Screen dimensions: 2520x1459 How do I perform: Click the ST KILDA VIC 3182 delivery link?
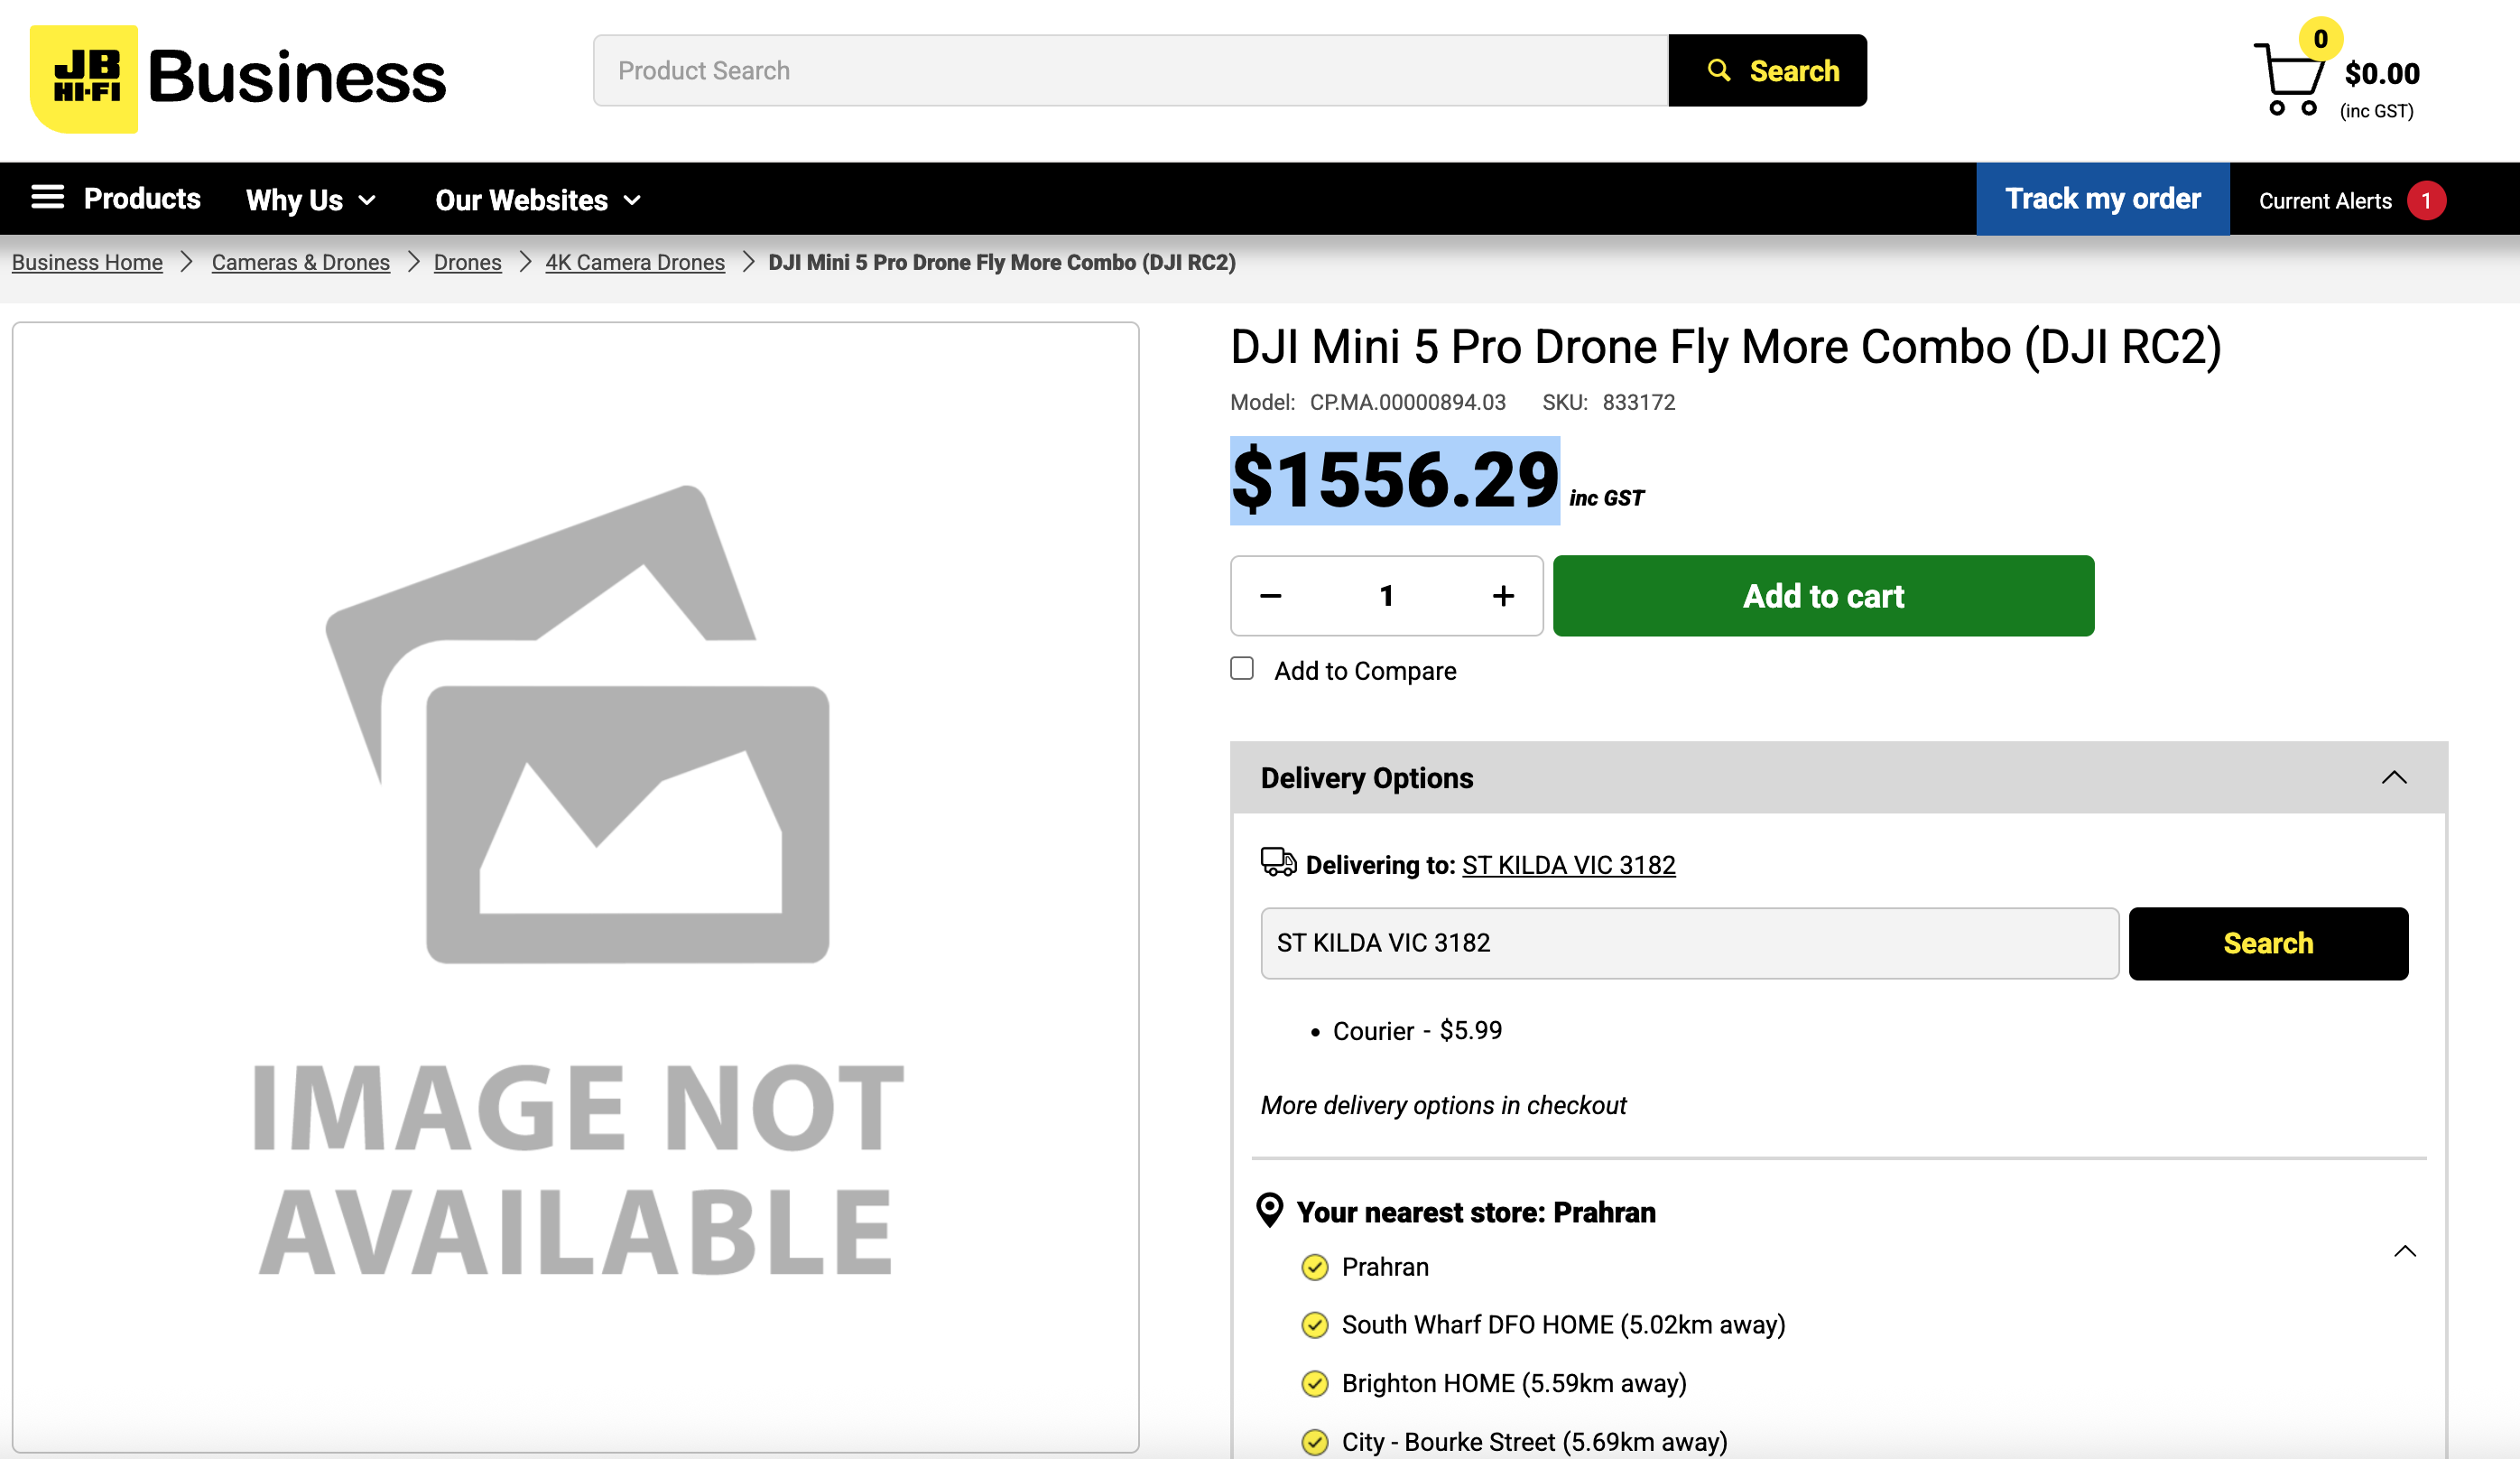click(x=1569, y=865)
